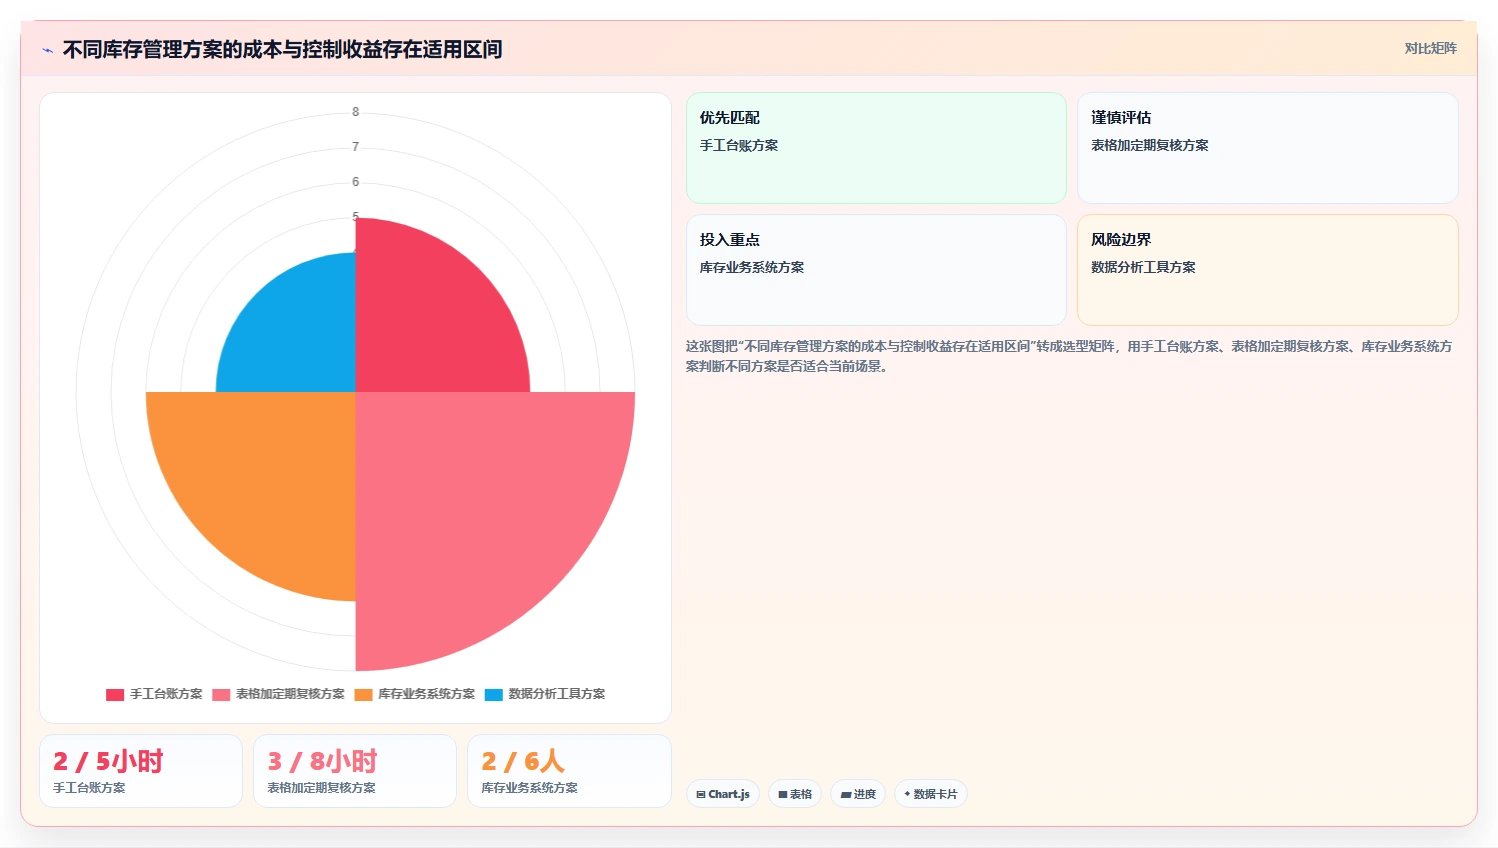The height and width of the screenshot is (848, 1498).
Task: Click the 表格 tag
Action: [x=795, y=794]
